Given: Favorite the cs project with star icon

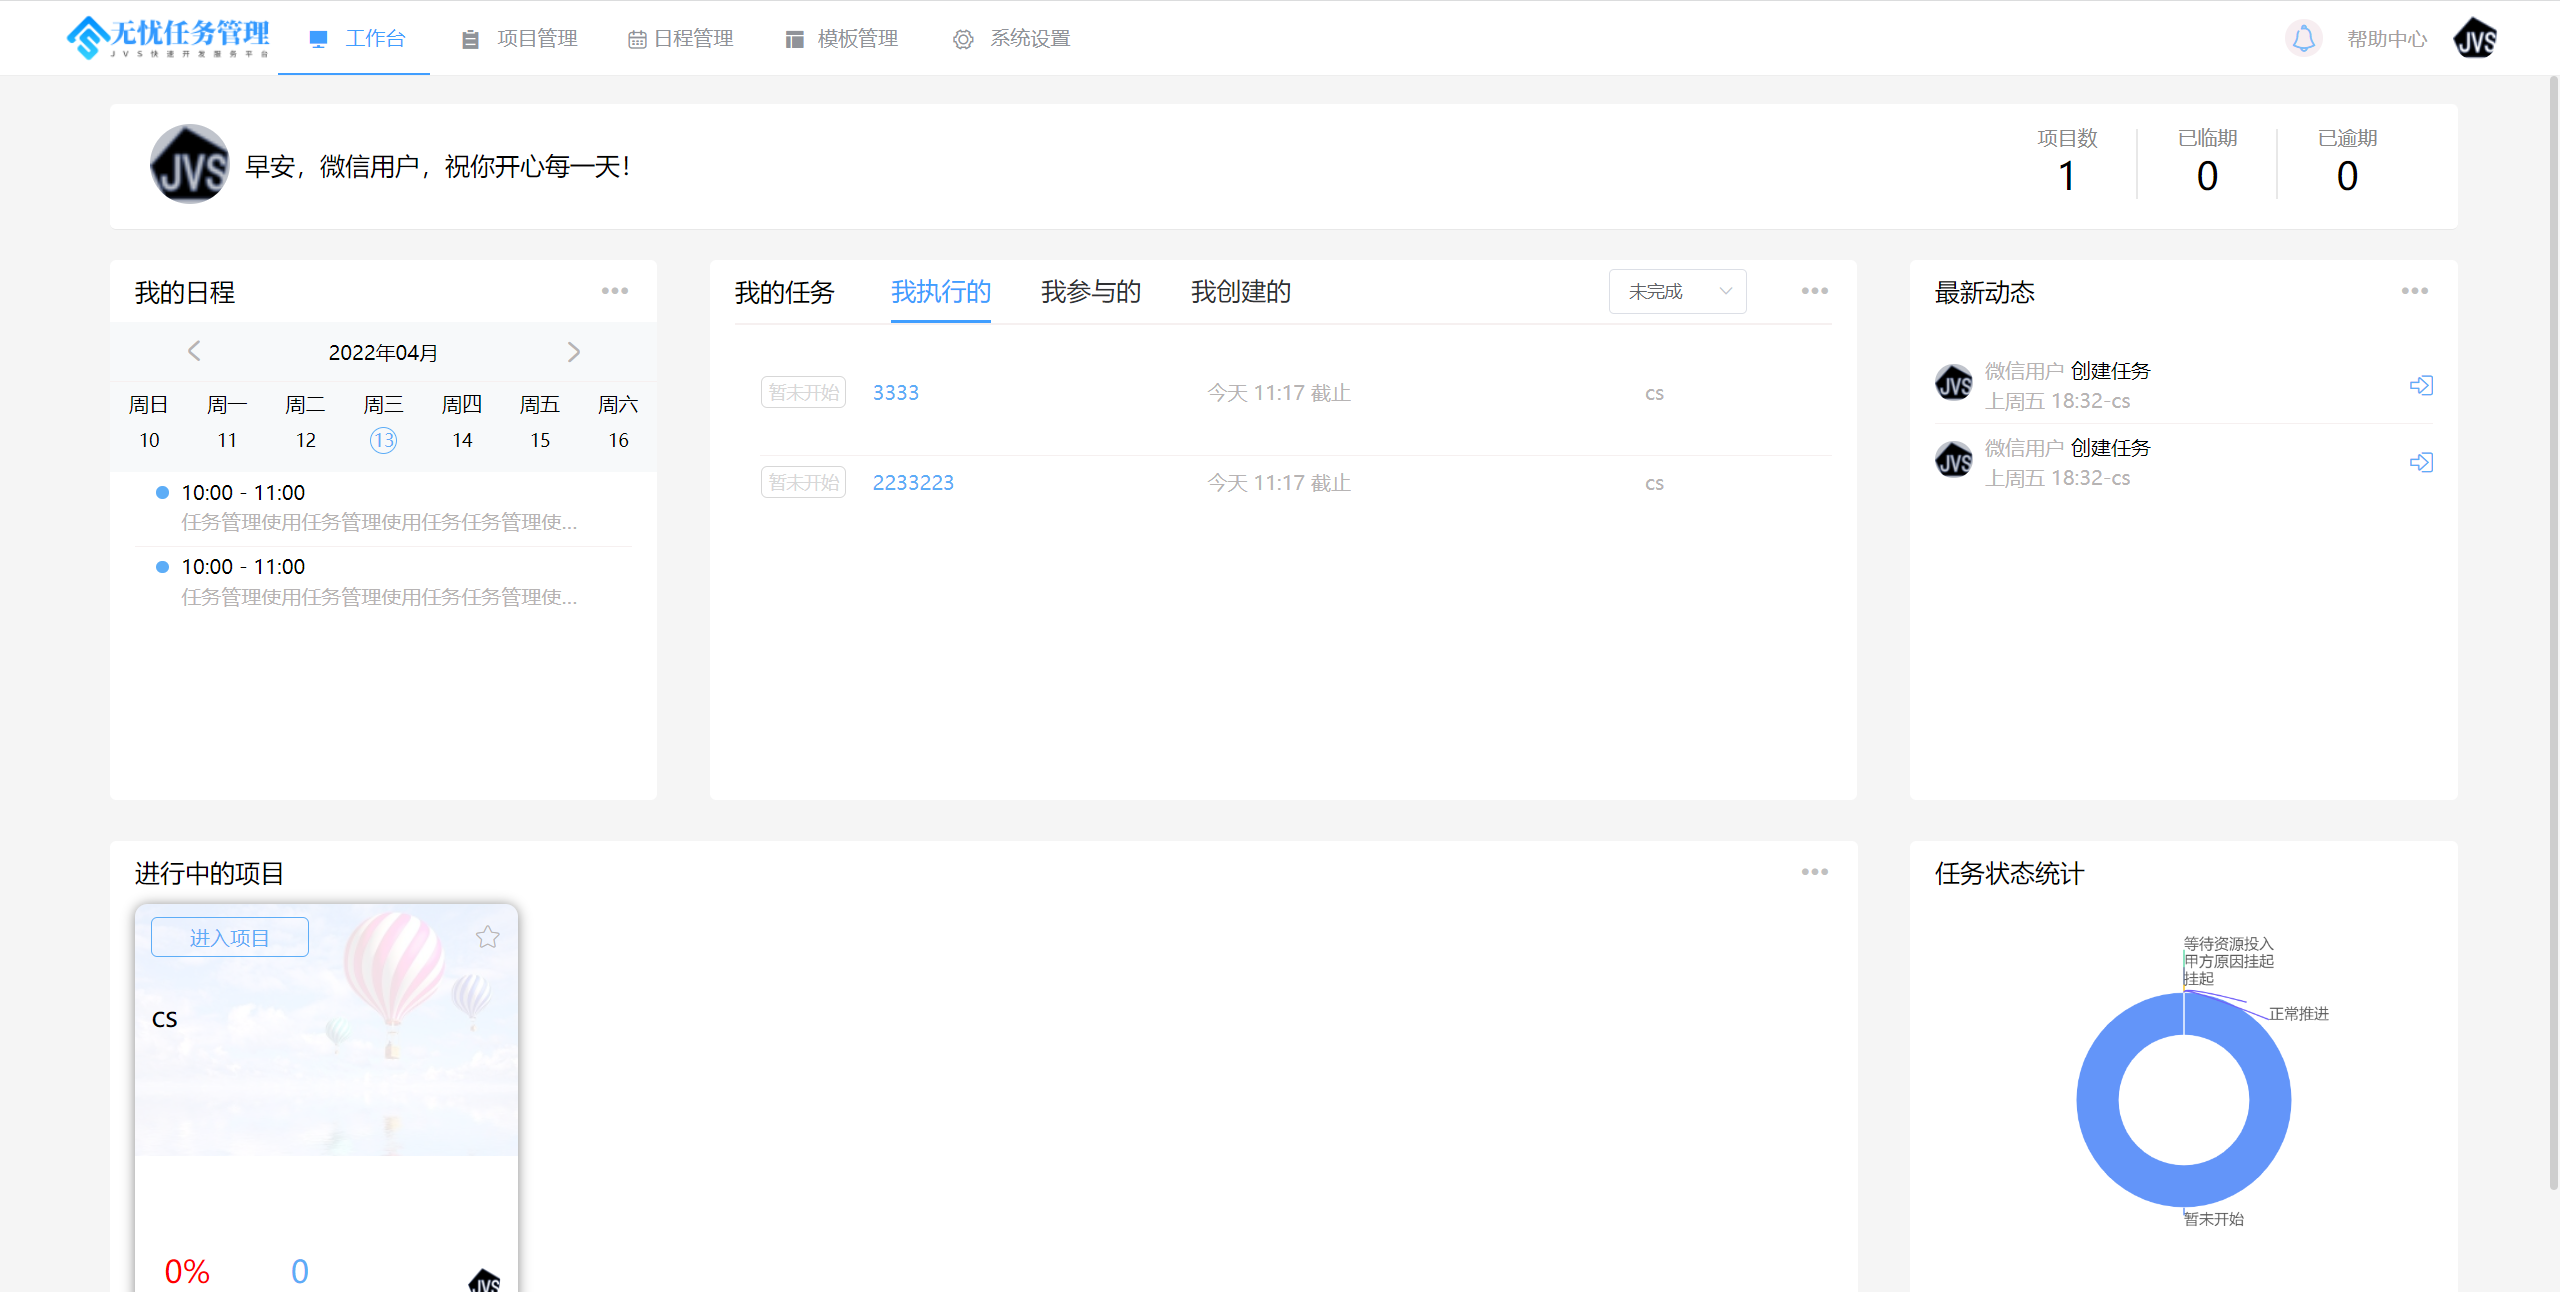Looking at the screenshot, I should (487, 937).
